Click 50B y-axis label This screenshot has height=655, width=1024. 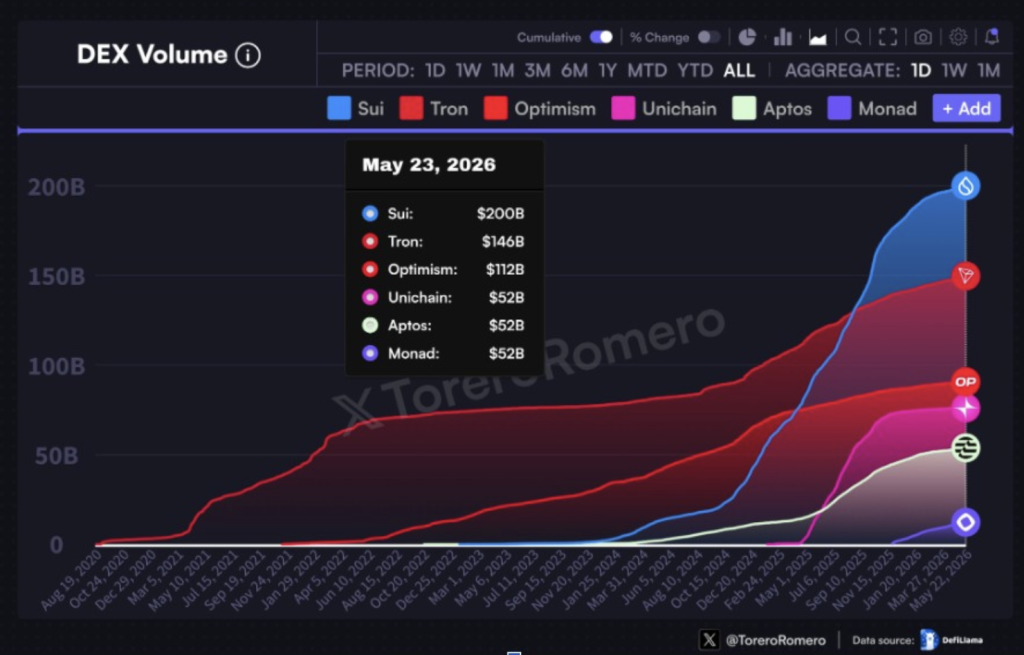click(57, 456)
